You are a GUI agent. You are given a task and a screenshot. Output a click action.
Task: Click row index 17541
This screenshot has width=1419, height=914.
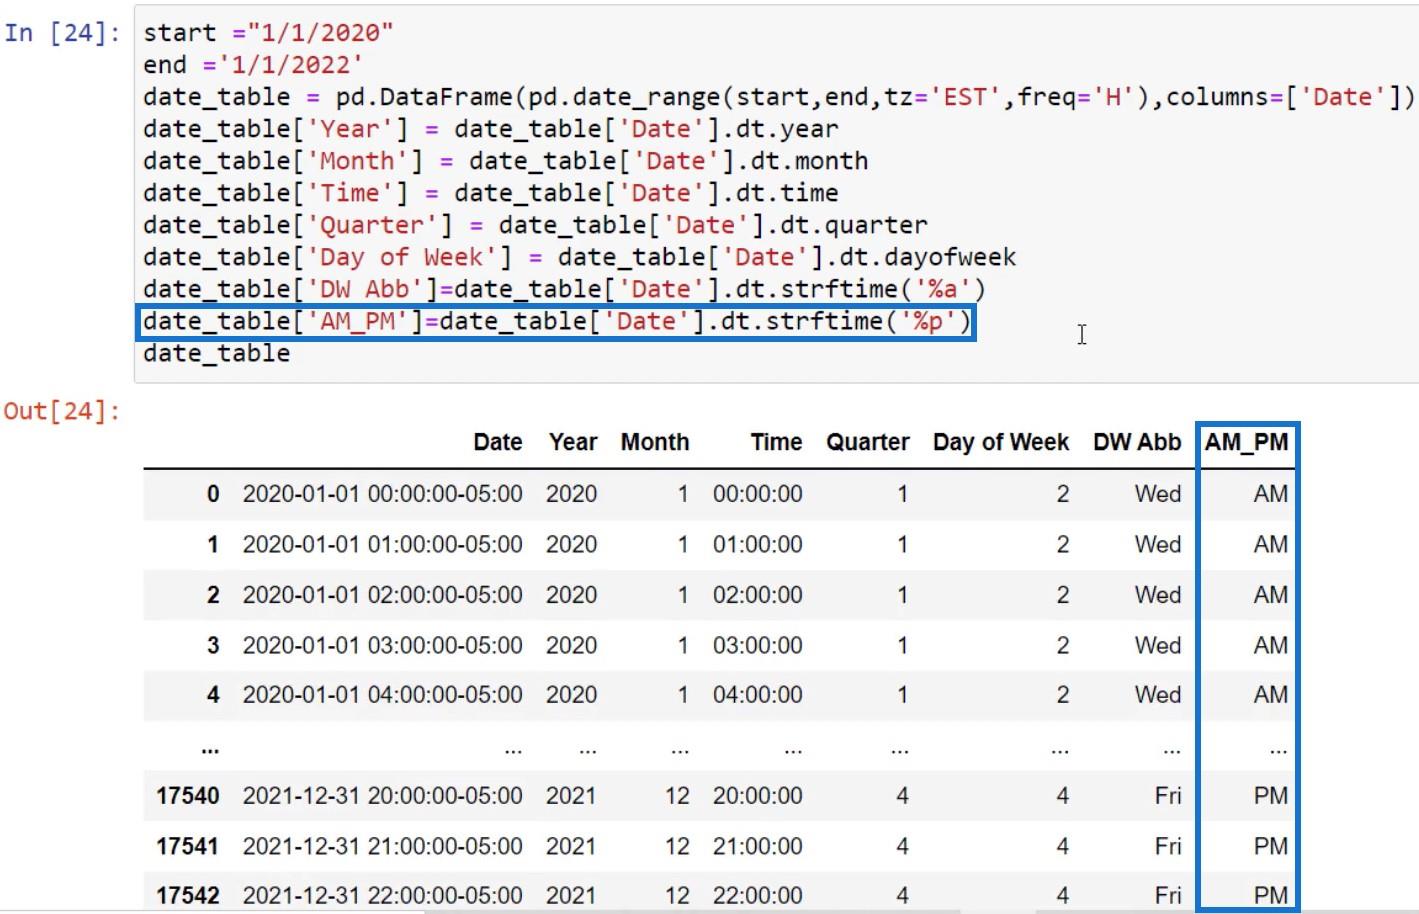[188, 846]
